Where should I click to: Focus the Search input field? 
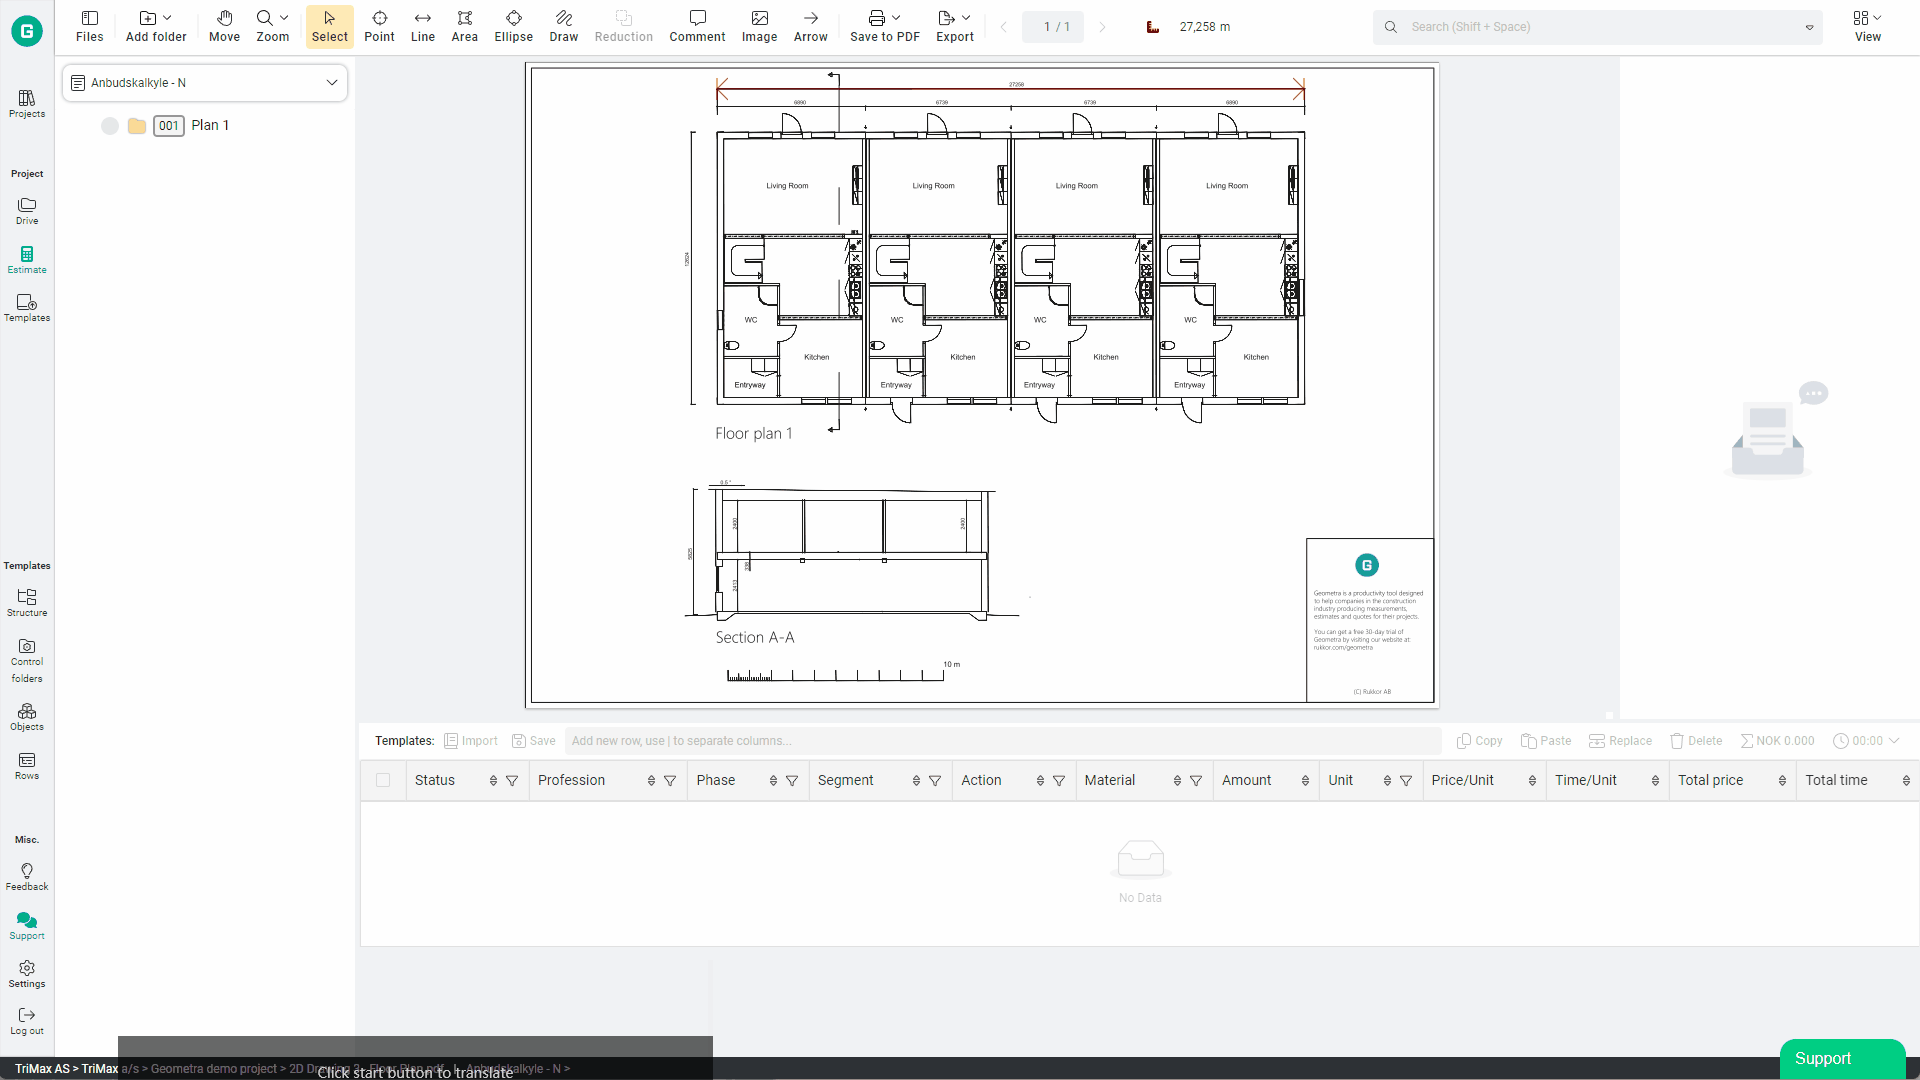click(1599, 27)
